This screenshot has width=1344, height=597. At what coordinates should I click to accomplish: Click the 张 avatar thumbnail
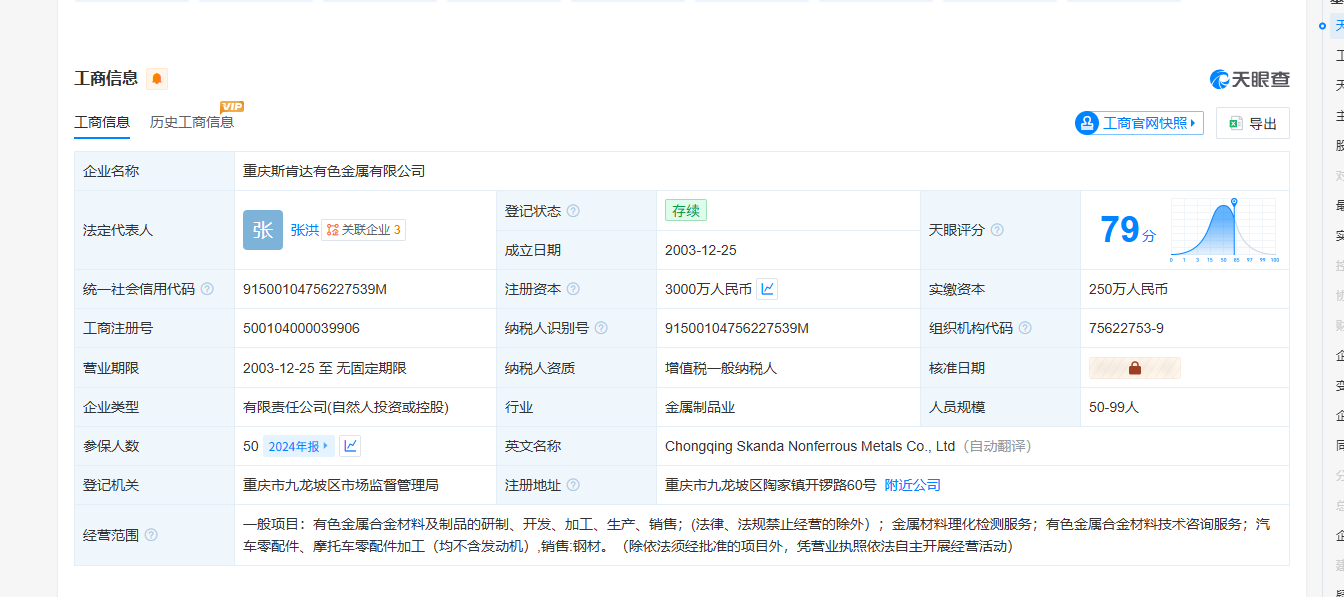tap(263, 230)
